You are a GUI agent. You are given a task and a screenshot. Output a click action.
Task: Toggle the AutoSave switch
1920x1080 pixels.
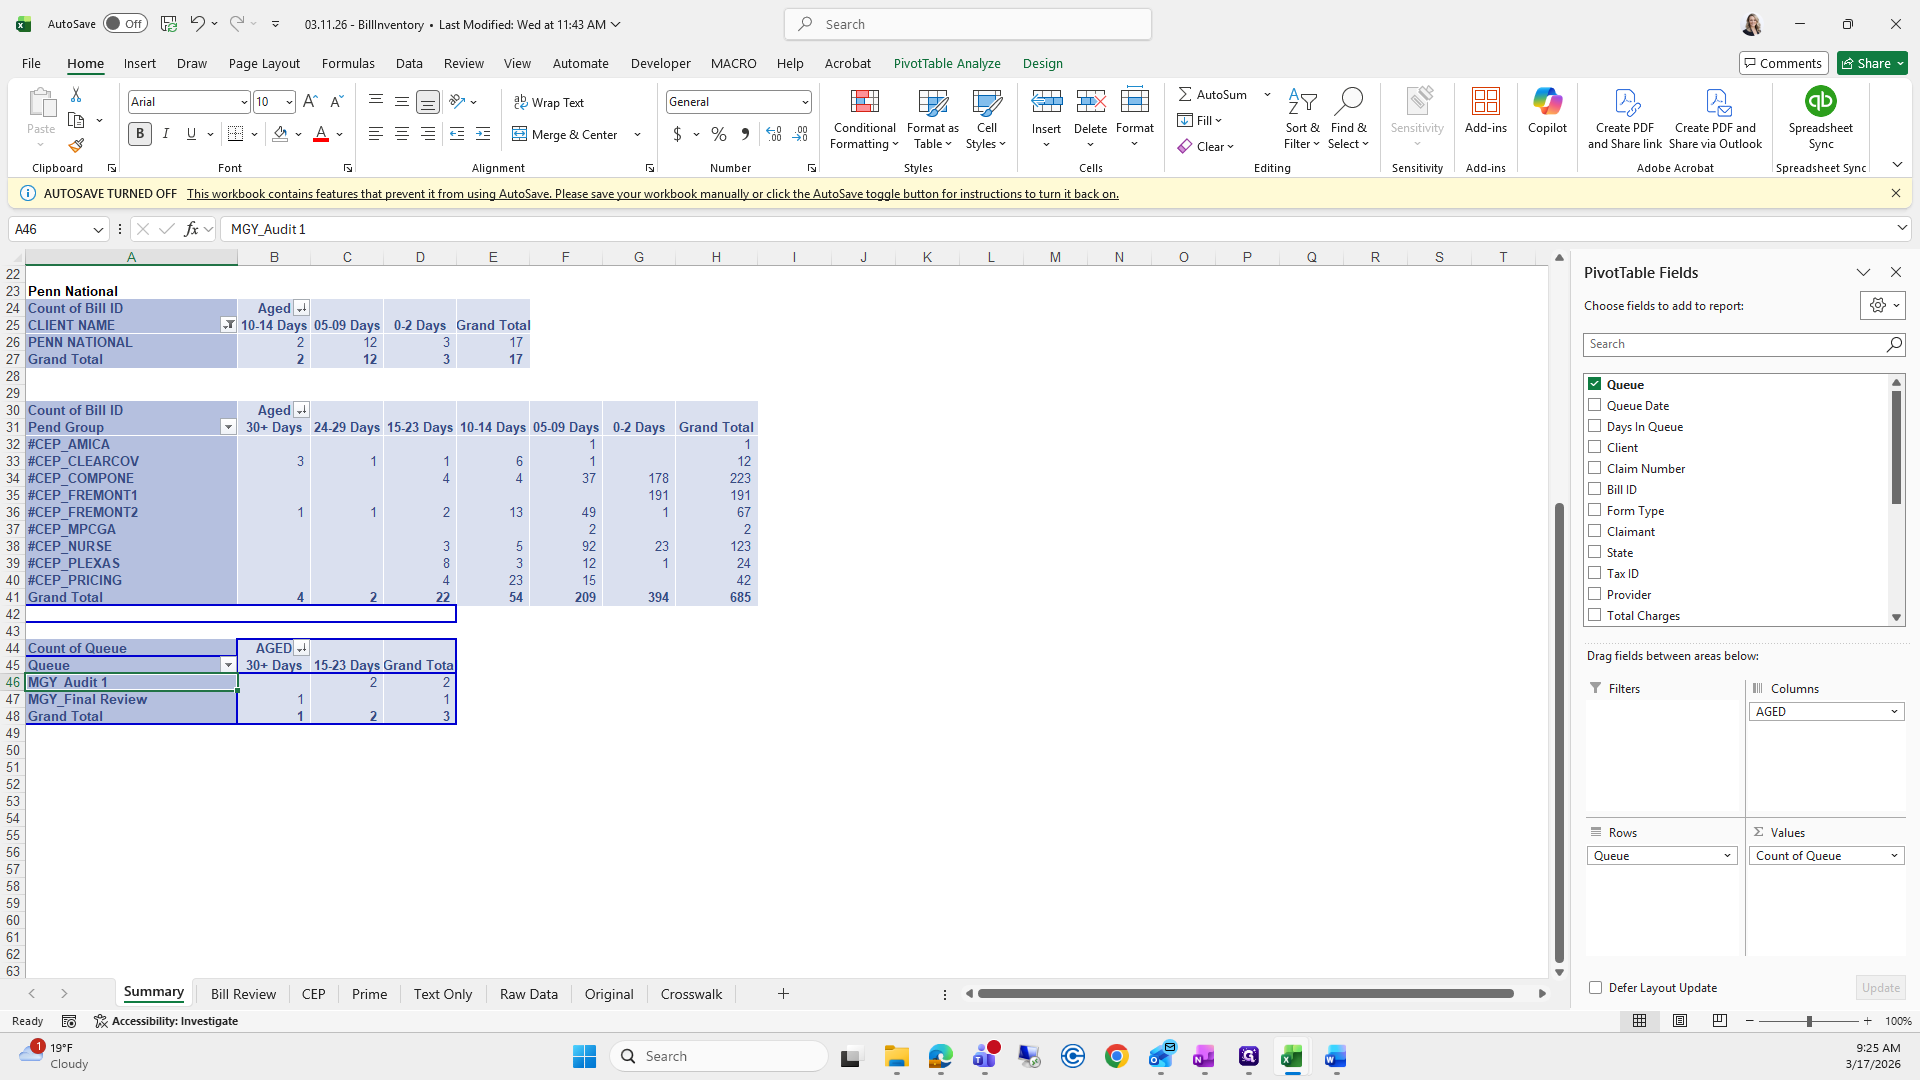tap(125, 24)
